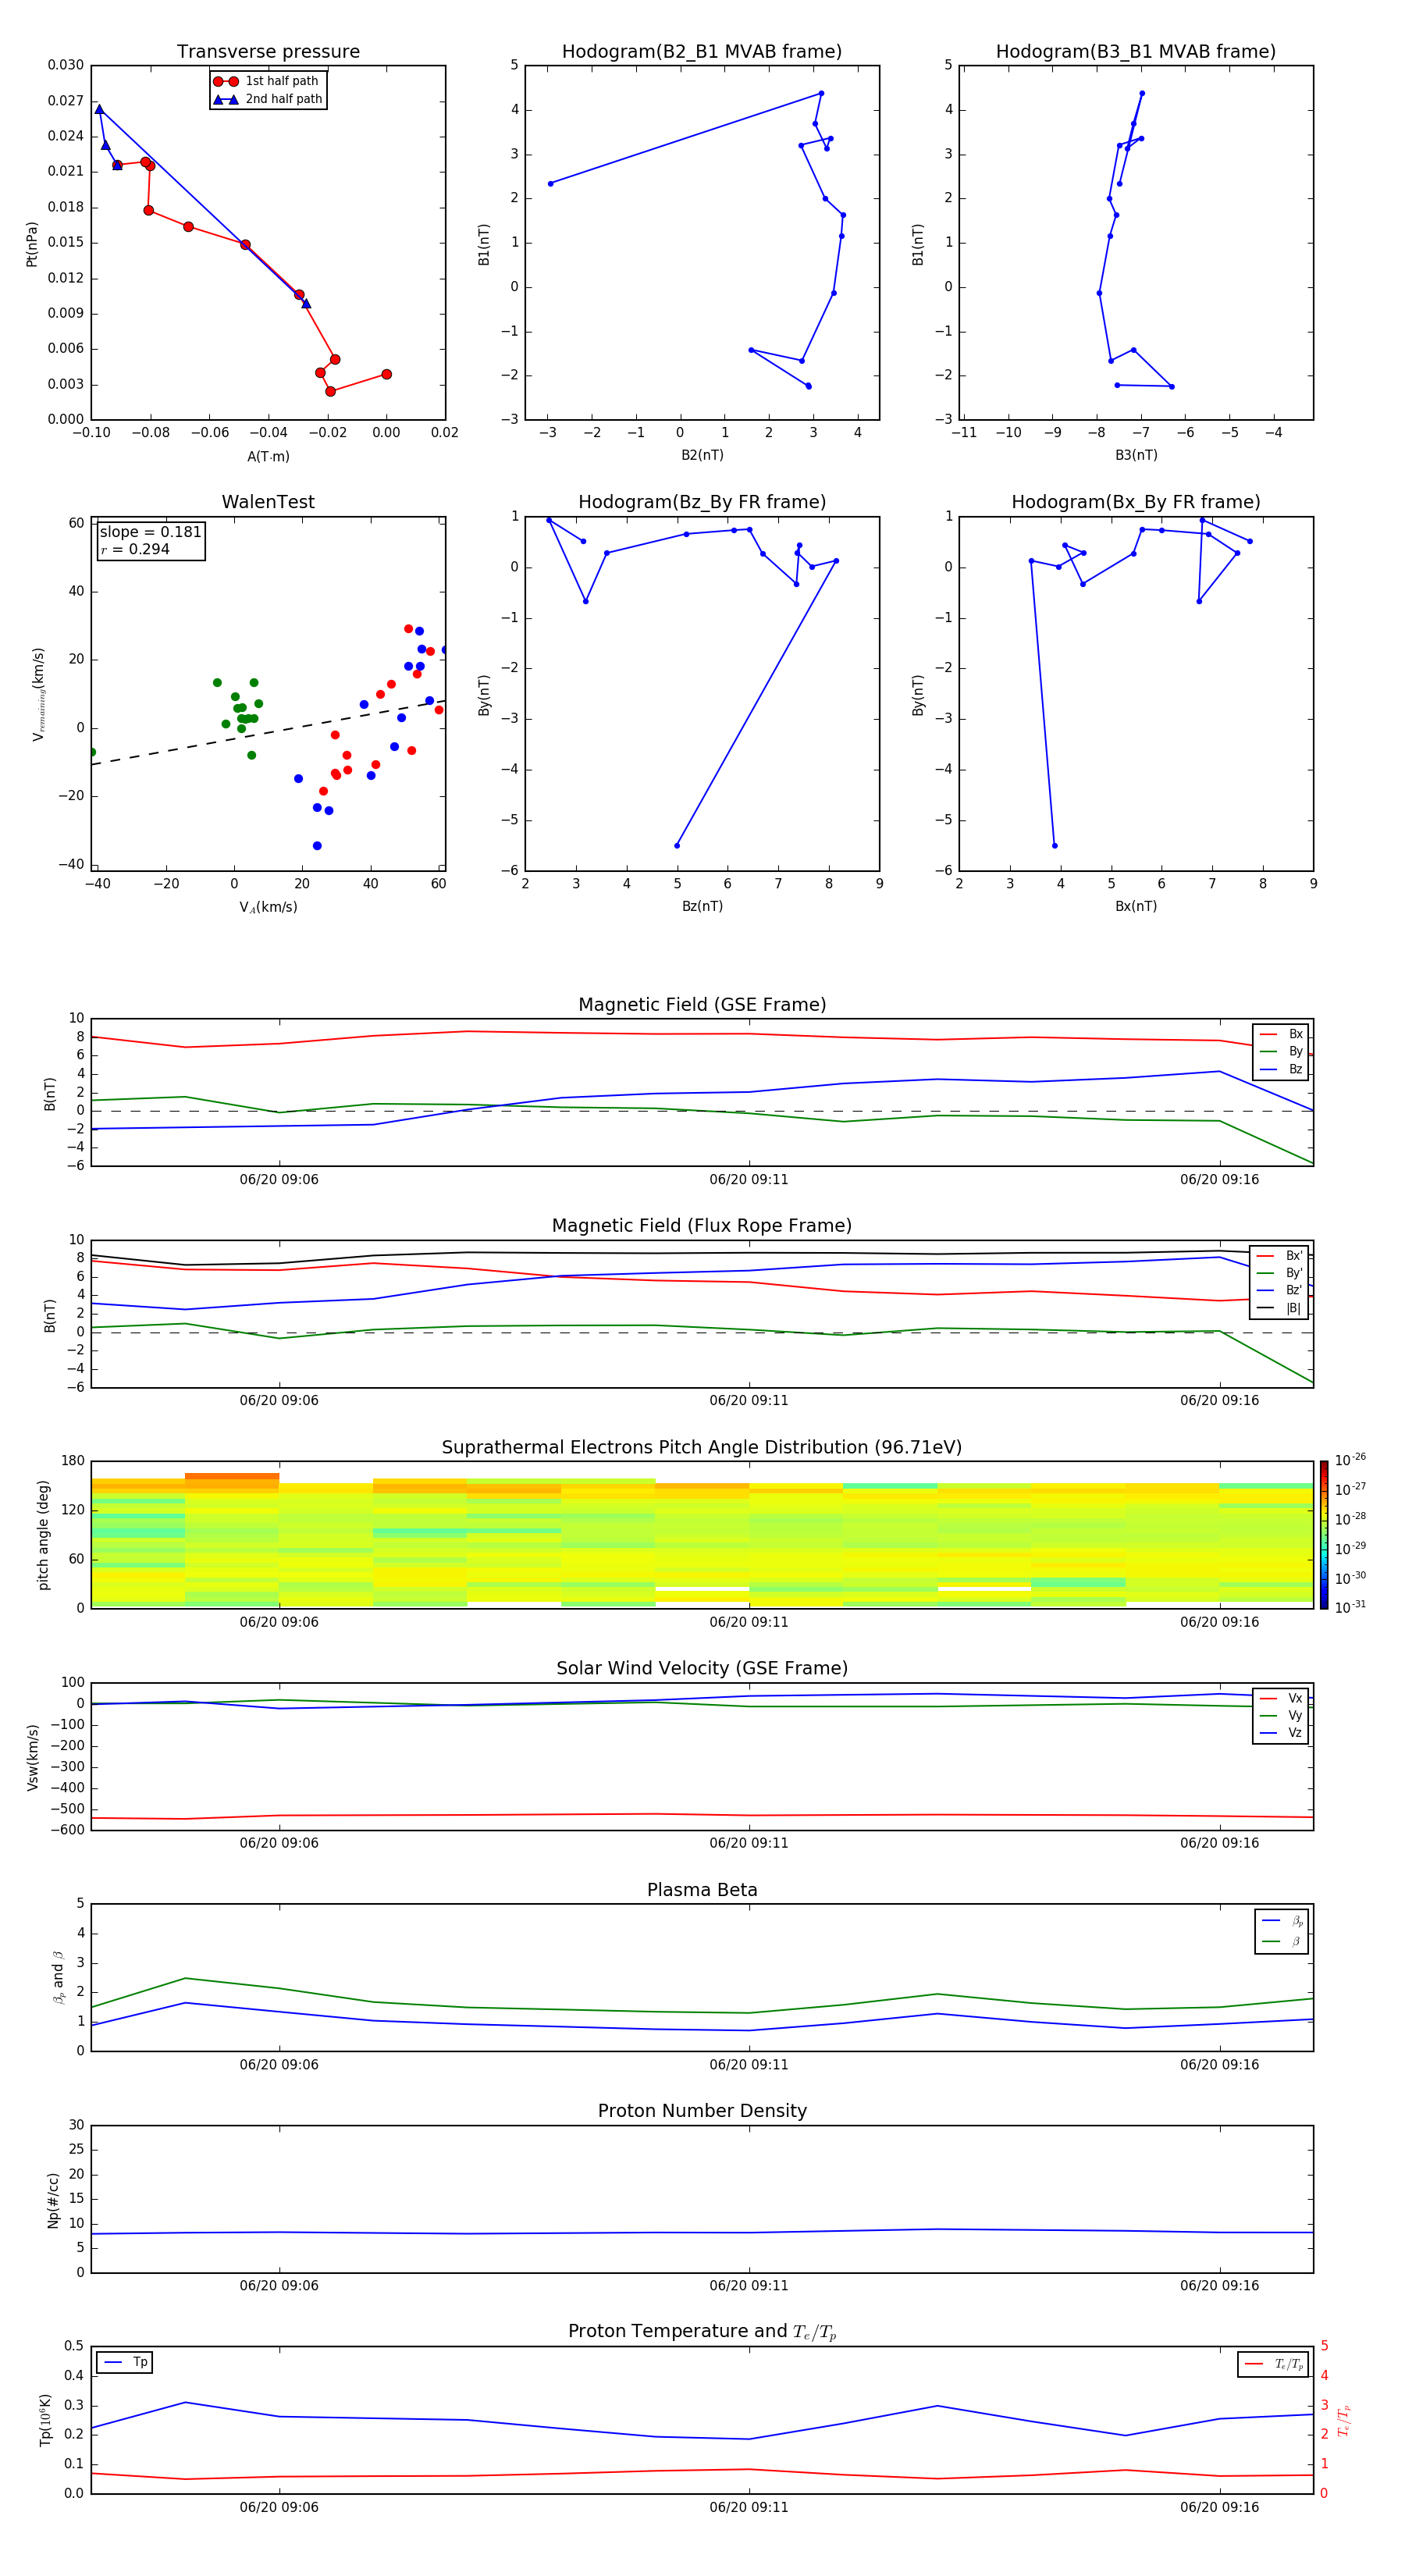Select the By' legend entry in Flux Rope panel
Screen dimensions: 1405x2576
[1281, 1273]
